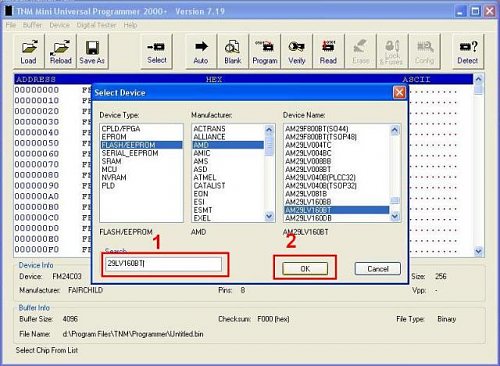Click hex buffer scroll down arrow

pyautogui.click(x=478, y=251)
